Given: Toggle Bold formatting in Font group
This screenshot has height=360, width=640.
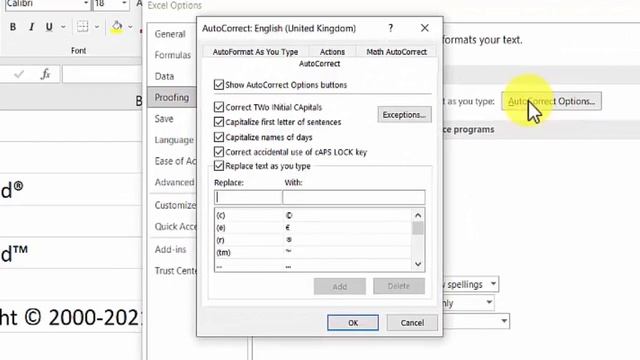Looking at the screenshot, I should pyautogui.click(x=13, y=27).
